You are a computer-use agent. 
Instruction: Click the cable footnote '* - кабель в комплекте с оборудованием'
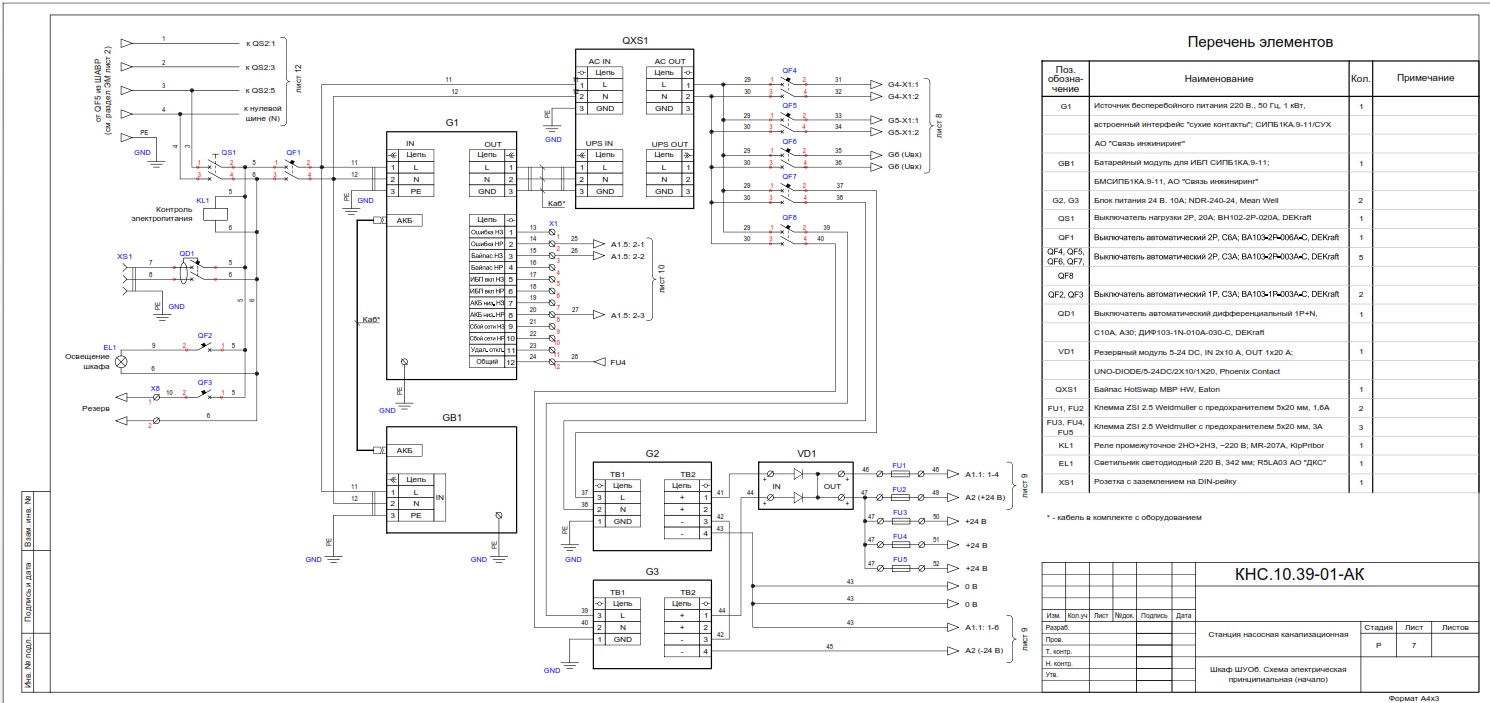coord(1123,518)
